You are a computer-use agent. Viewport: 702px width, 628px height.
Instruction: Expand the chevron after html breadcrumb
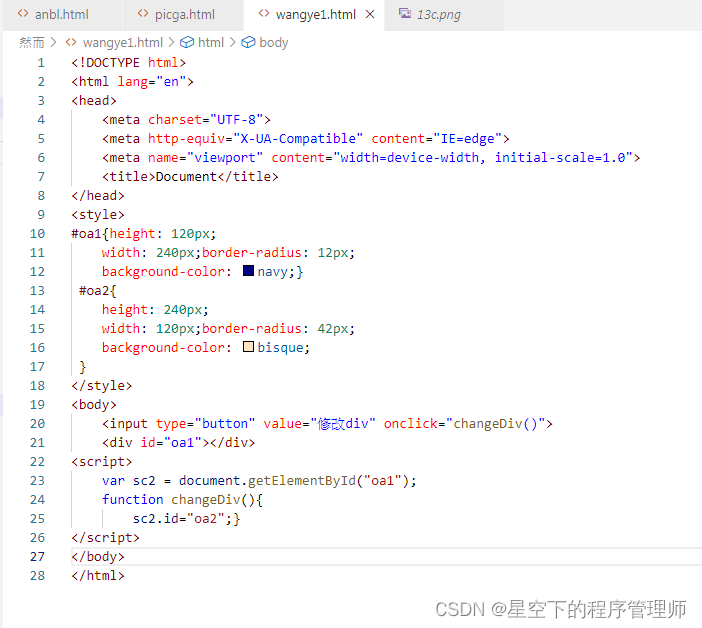[233, 43]
